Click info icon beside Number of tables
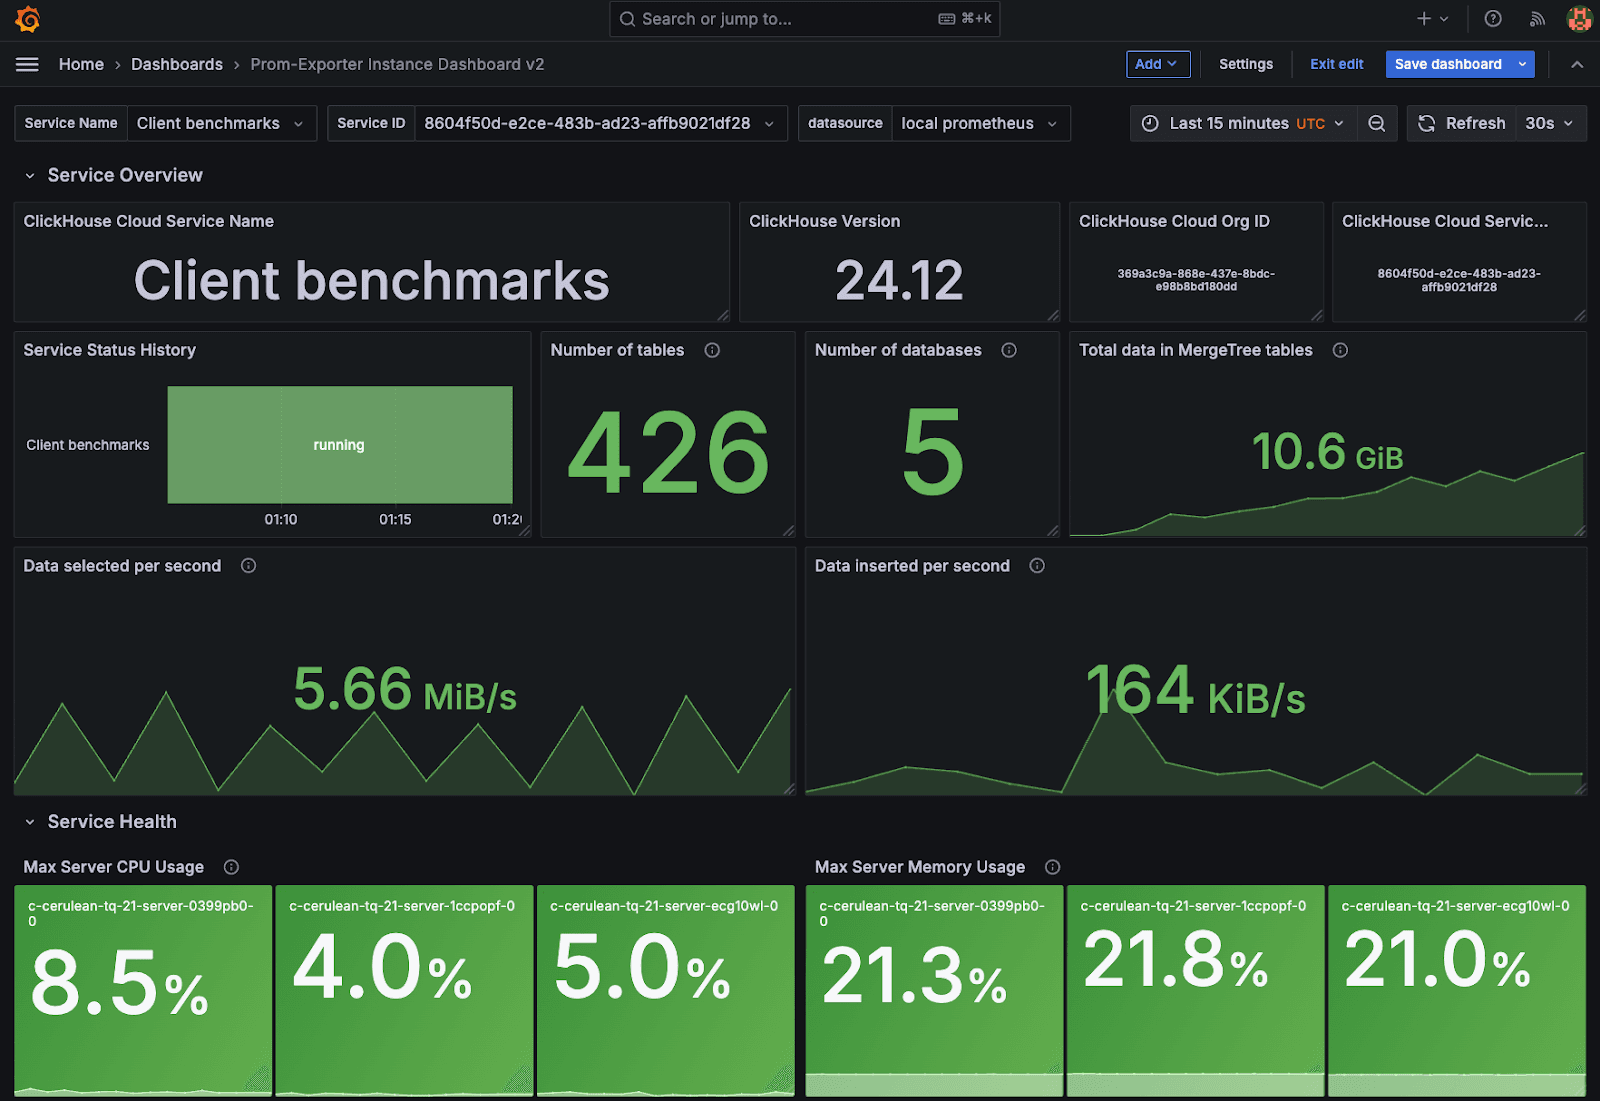 point(712,350)
